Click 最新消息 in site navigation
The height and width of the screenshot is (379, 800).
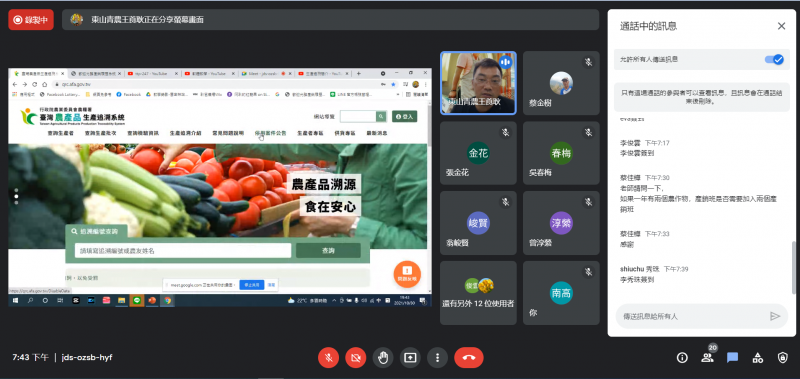377,133
